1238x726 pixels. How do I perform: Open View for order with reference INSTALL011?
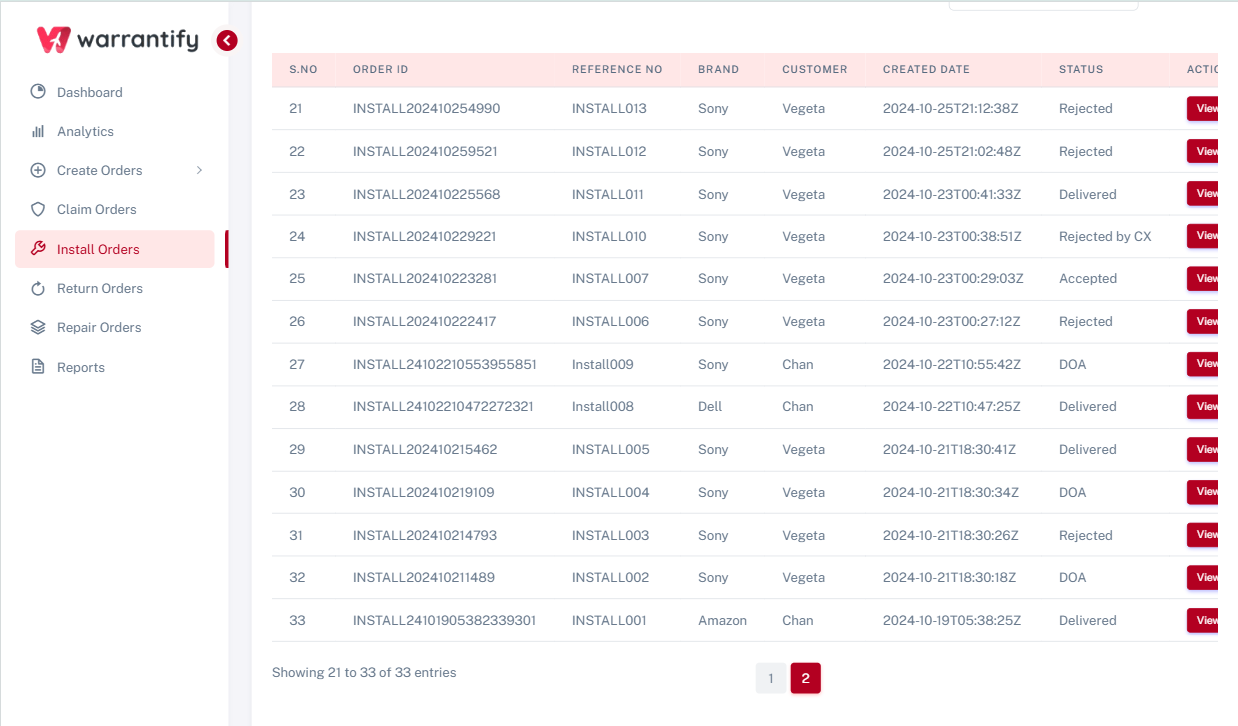(x=1203, y=194)
